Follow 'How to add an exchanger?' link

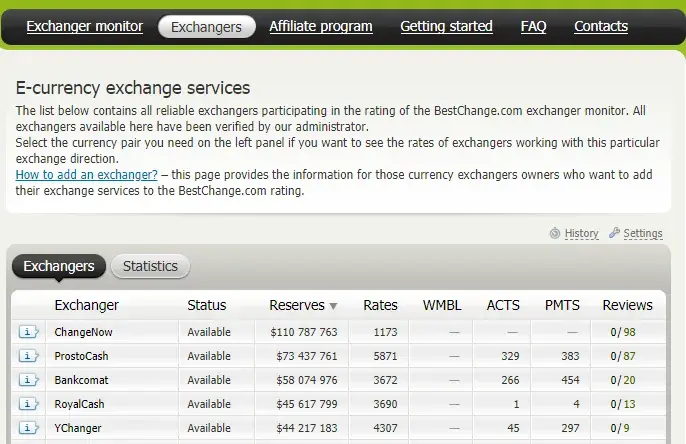[87, 175]
